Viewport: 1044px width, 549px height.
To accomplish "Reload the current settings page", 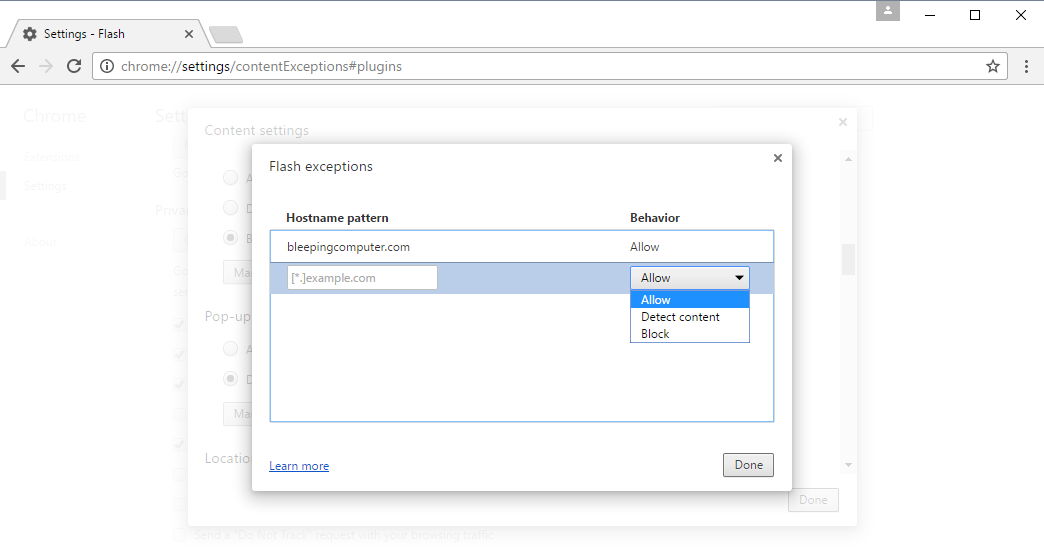I will click(74, 66).
